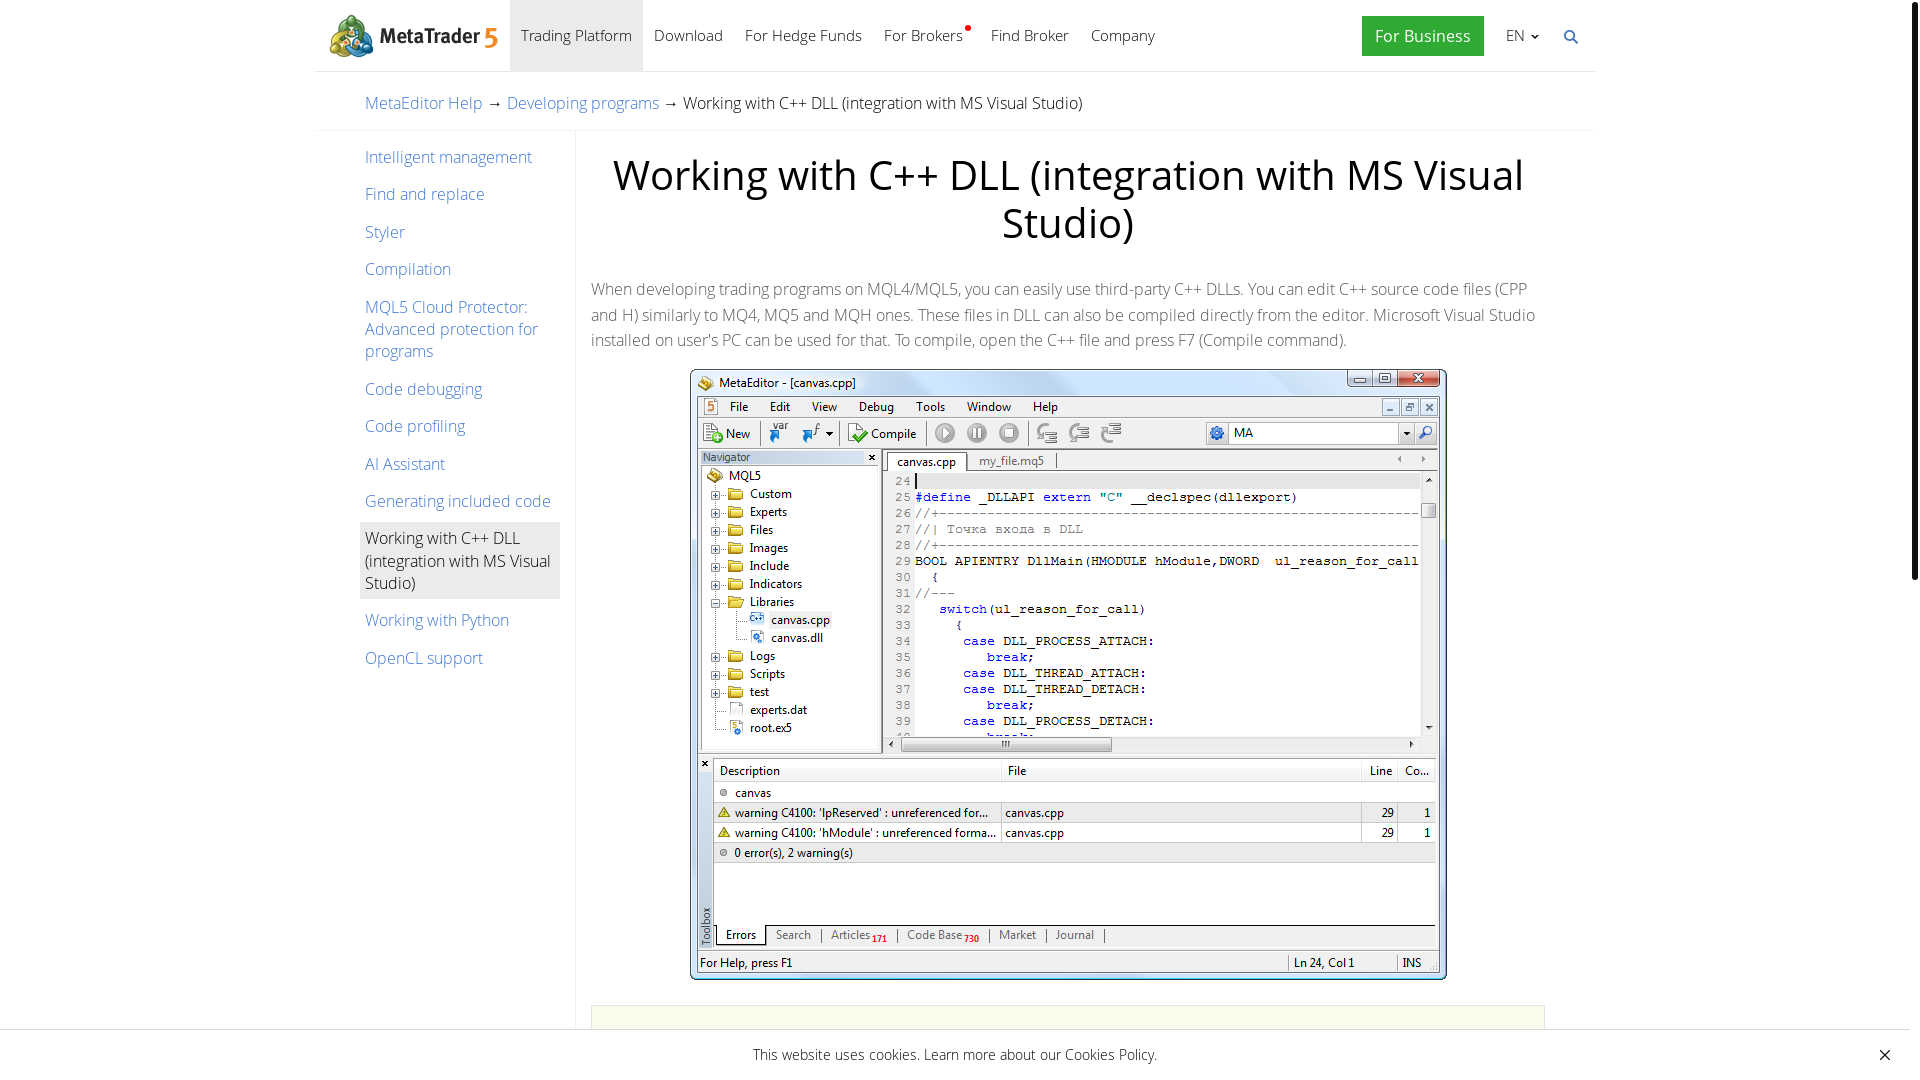
Task: Open the Trading Platform menu
Action: [x=576, y=36]
